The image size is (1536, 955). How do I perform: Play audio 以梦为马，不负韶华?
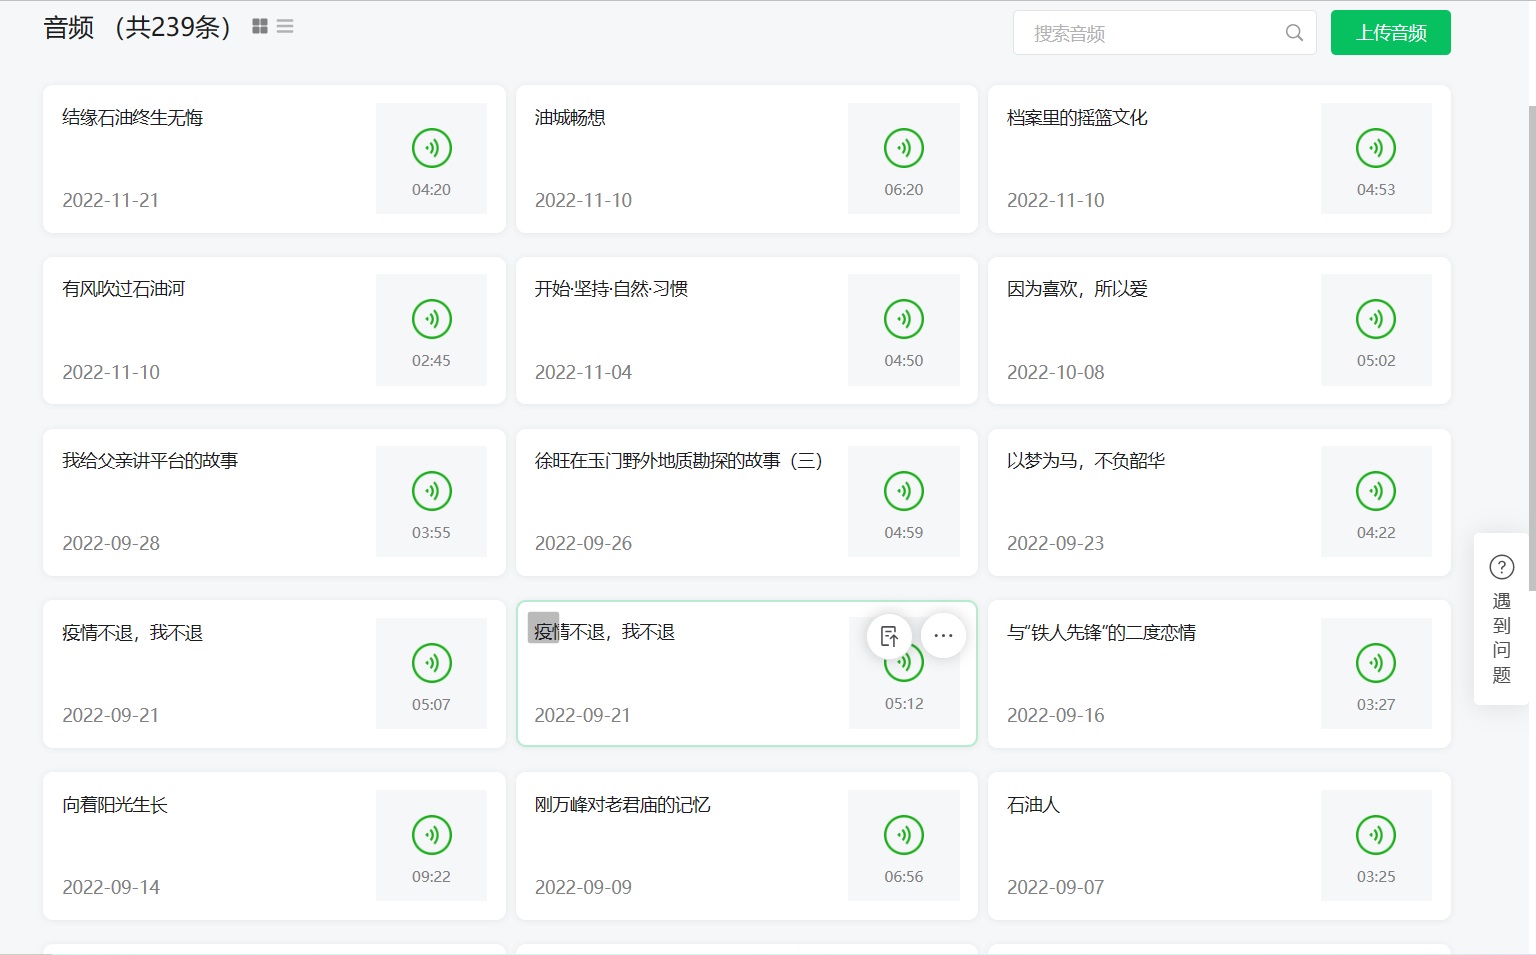(x=1376, y=491)
